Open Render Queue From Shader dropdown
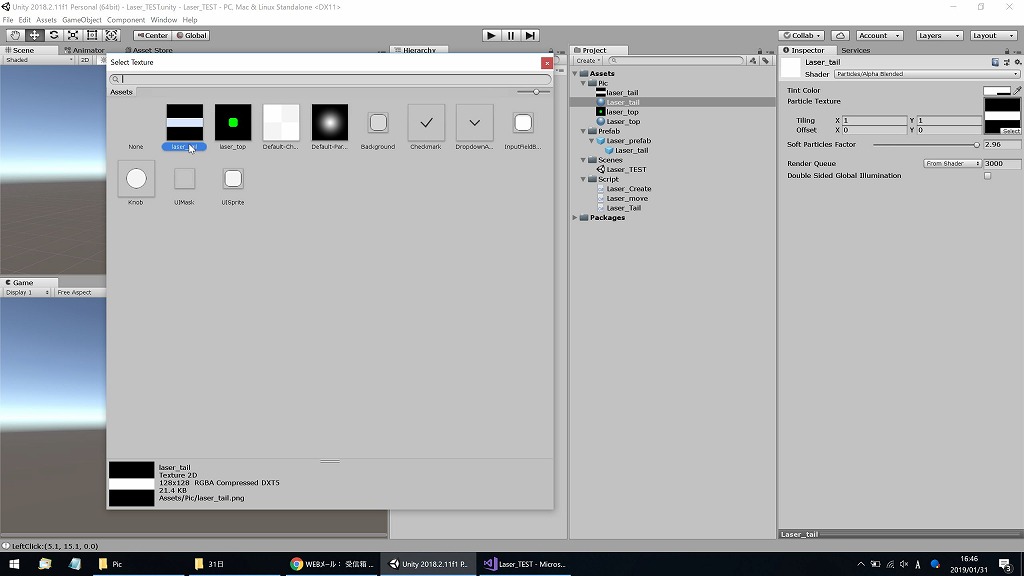Image resolution: width=1024 pixels, height=576 pixels. pos(952,163)
